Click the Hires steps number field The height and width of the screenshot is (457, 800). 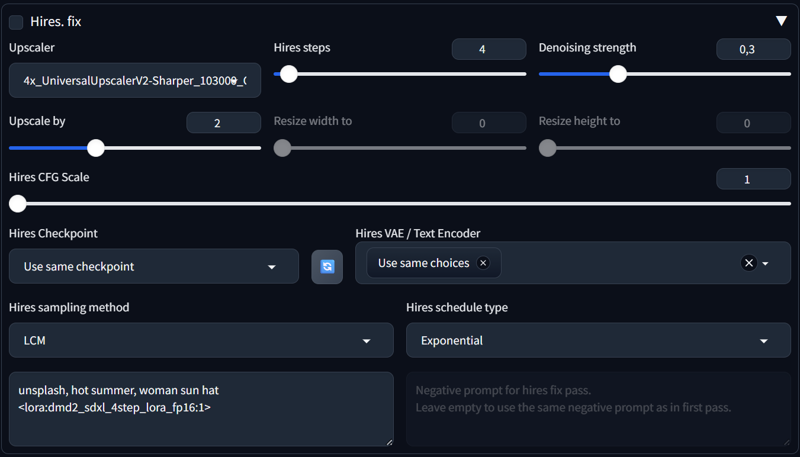pyautogui.click(x=489, y=49)
